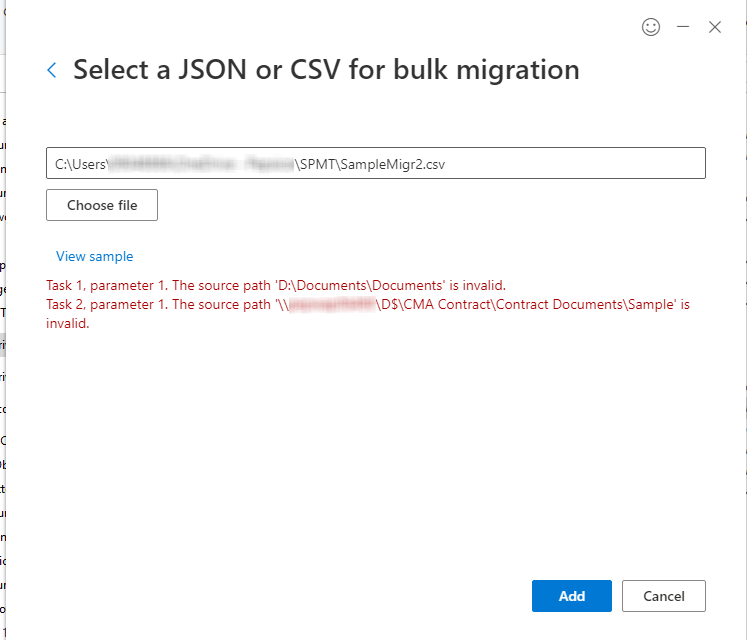Click the smiley feedback icon
Screen dimensions: 747x640
pyautogui.click(x=651, y=28)
